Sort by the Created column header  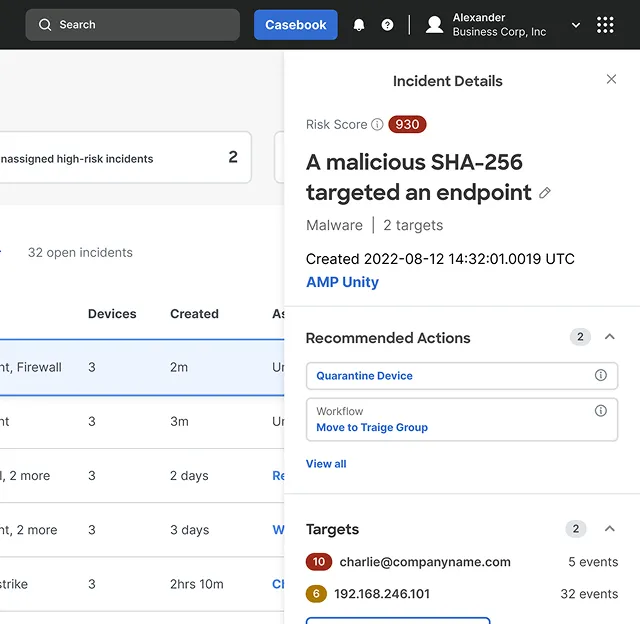pyautogui.click(x=194, y=314)
